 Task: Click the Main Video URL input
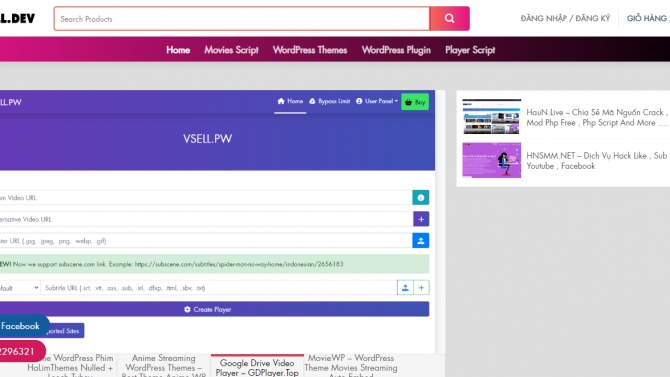[x=206, y=197]
